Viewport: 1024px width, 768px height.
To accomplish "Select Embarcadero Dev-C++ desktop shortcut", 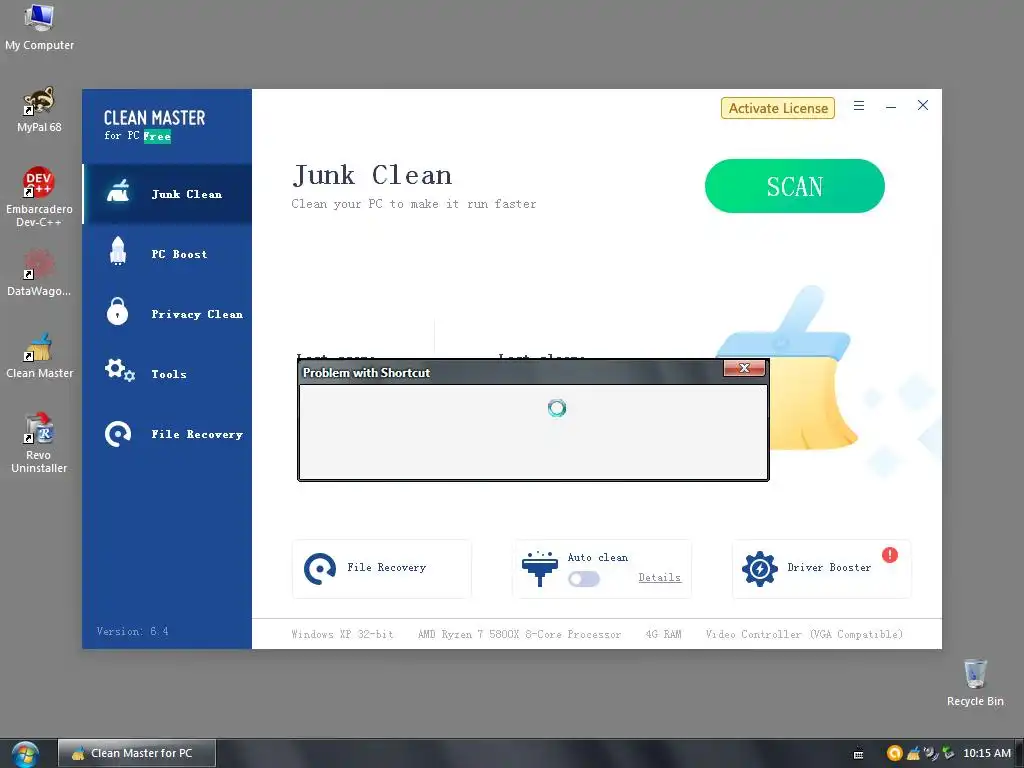I will [39, 197].
